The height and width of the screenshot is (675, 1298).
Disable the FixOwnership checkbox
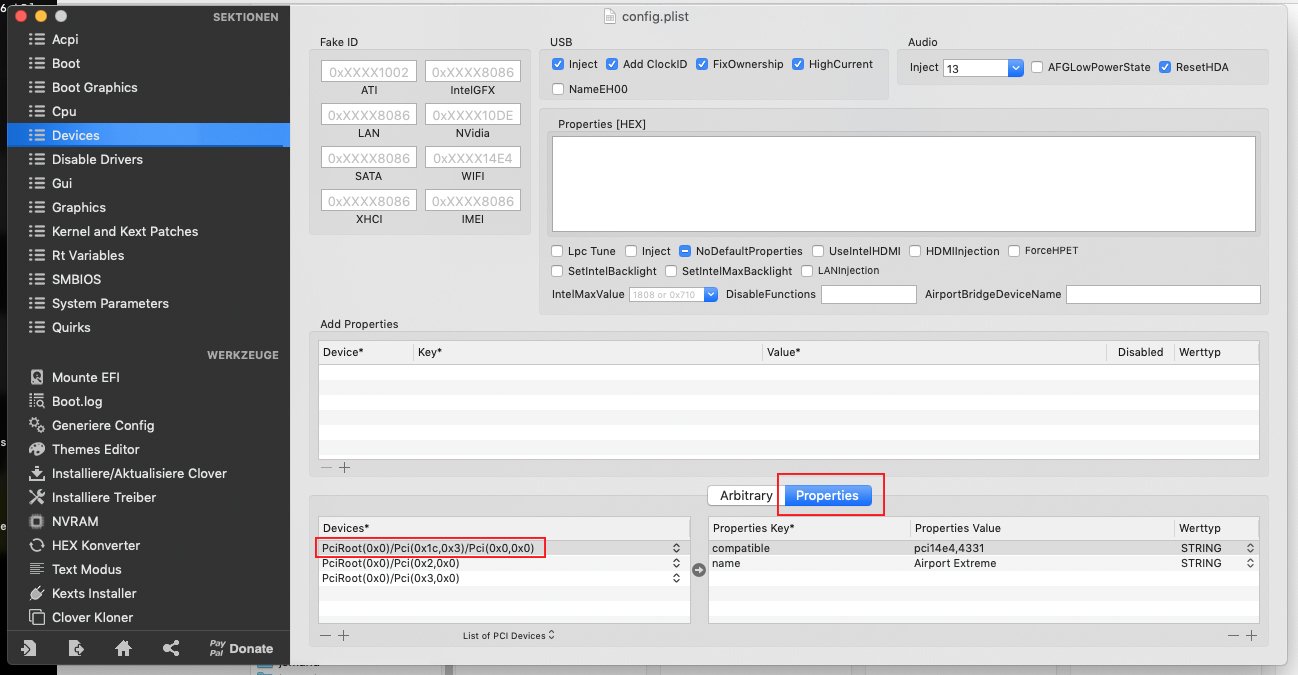[703, 64]
